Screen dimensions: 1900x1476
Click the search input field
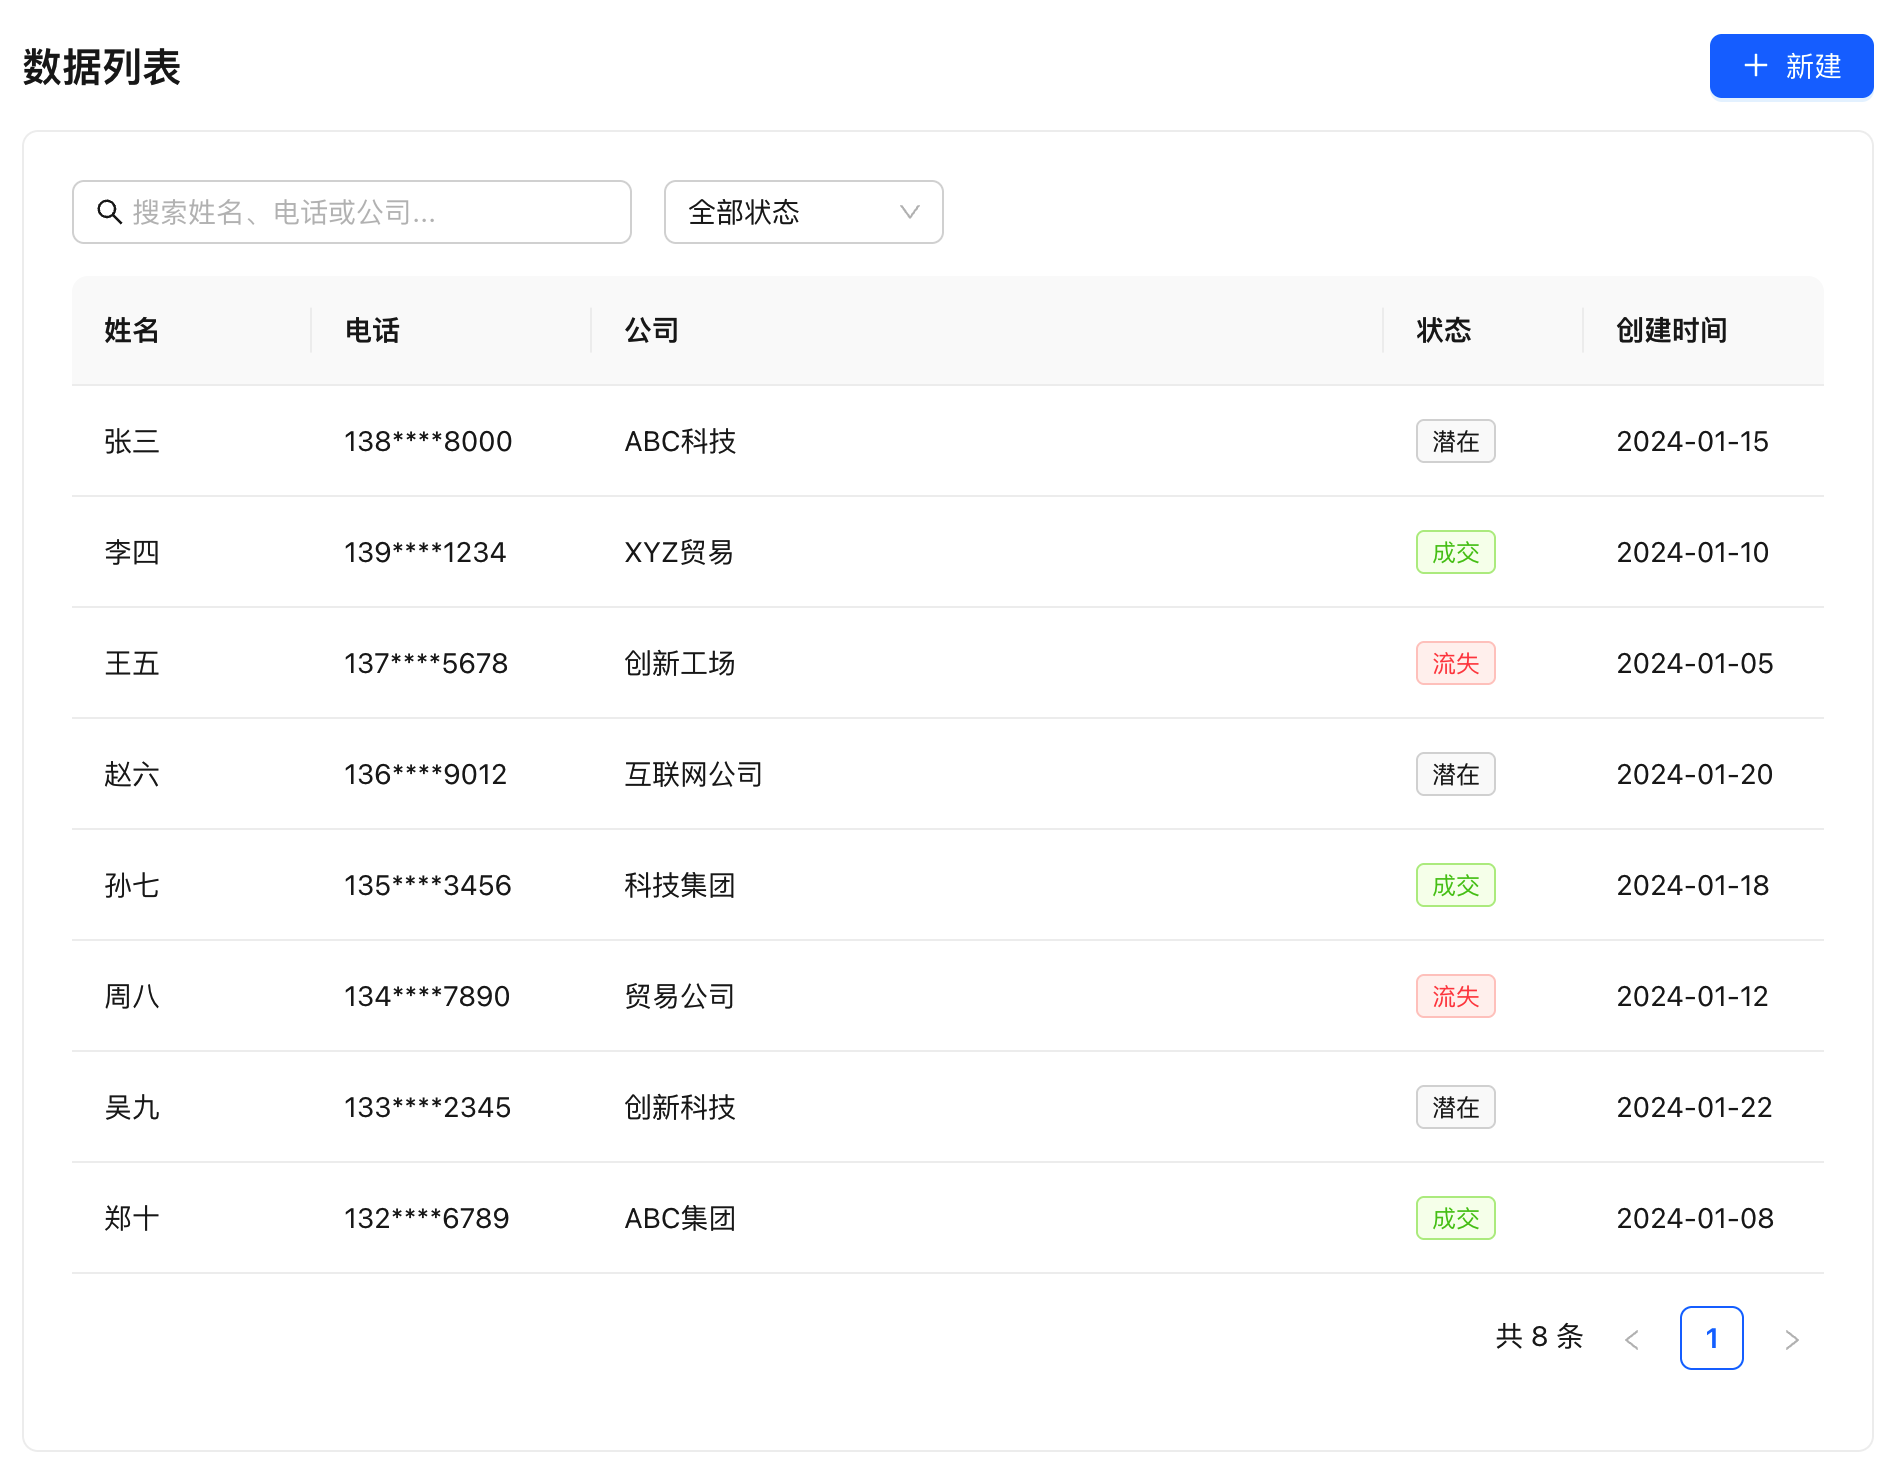click(x=350, y=212)
